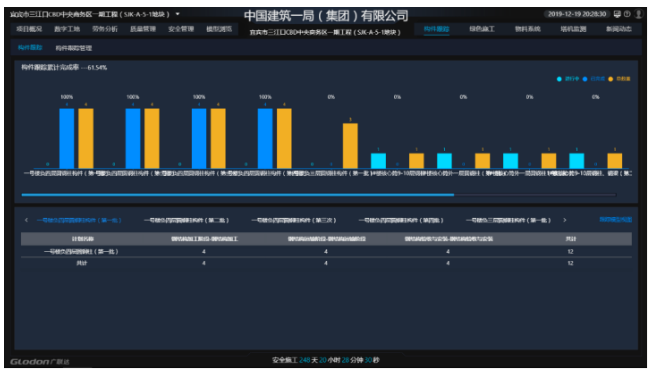The image size is (651, 374).
Task: Click the 一号楼负四层钢柱(第一批) table row name
Action: [81, 252]
